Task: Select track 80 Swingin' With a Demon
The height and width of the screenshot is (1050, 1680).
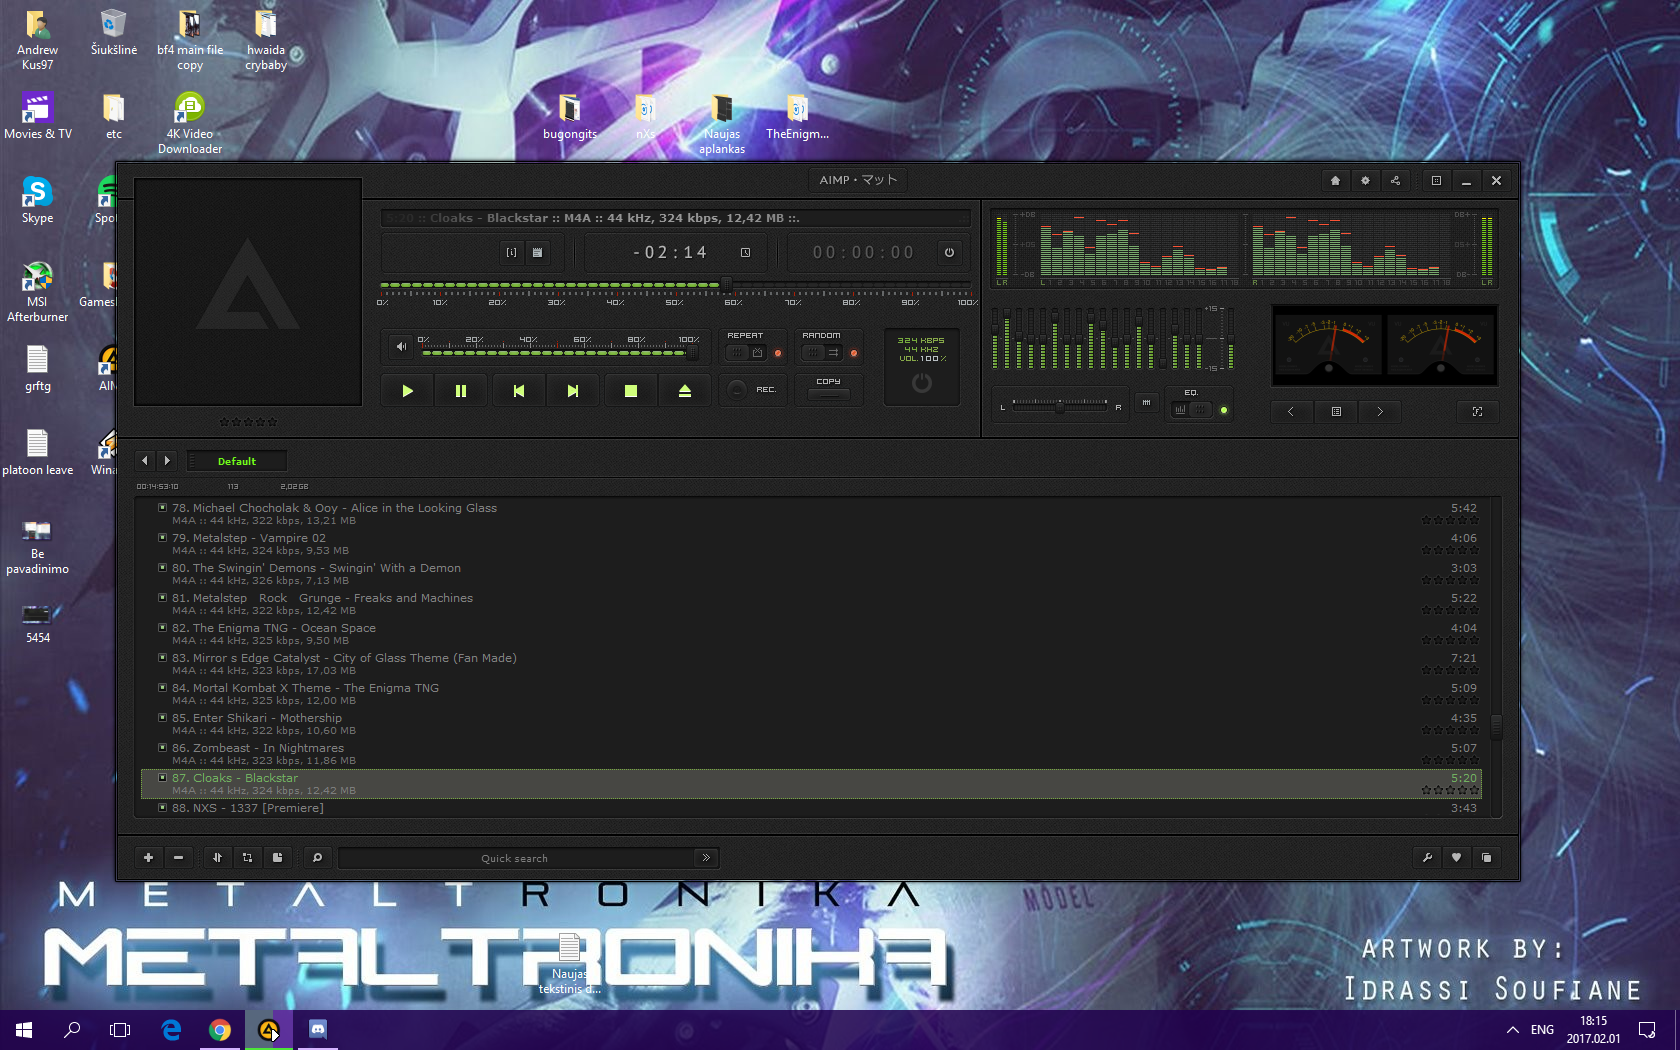Action: (x=811, y=573)
